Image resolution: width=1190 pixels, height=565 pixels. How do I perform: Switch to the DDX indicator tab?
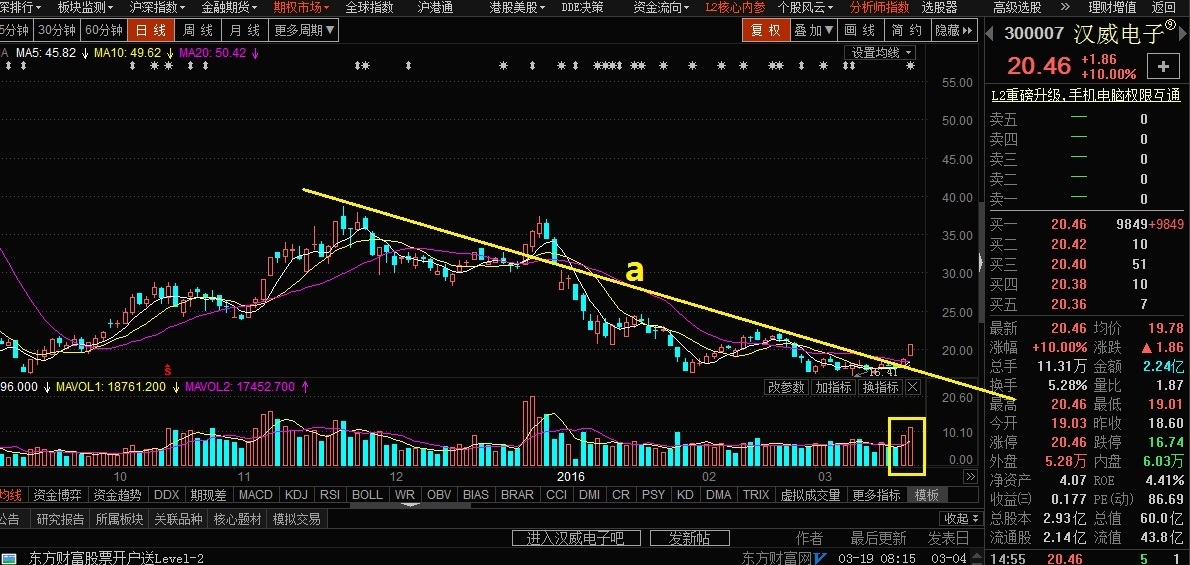click(x=166, y=495)
